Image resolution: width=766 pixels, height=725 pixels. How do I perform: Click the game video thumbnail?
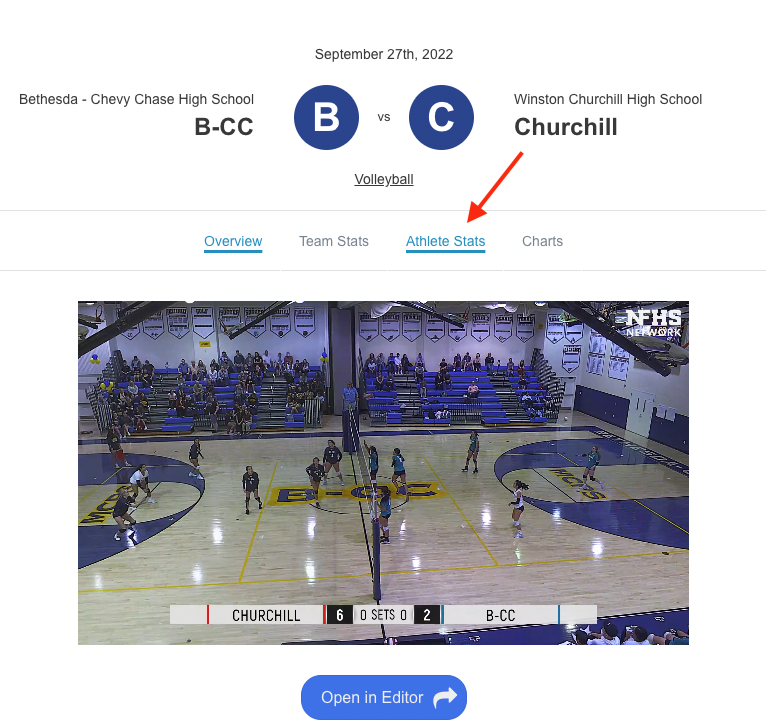pos(383,473)
